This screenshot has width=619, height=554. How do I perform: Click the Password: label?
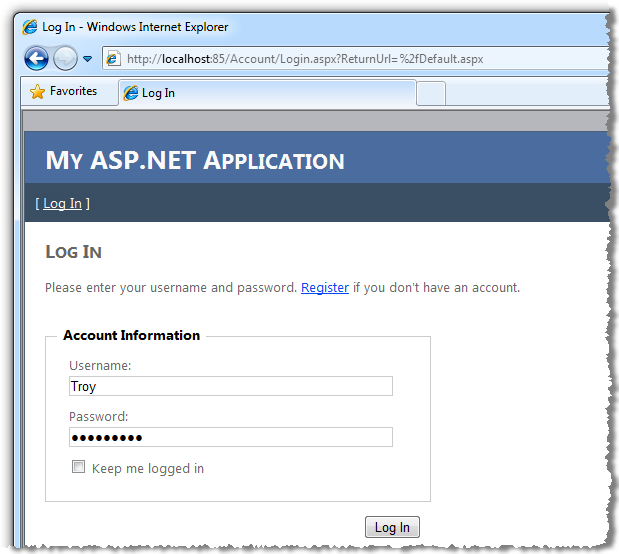coord(99,417)
